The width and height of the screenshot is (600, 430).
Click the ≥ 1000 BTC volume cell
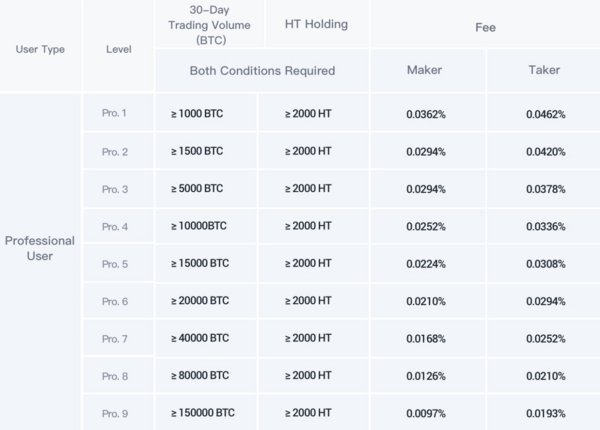pyautogui.click(x=197, y=114)
